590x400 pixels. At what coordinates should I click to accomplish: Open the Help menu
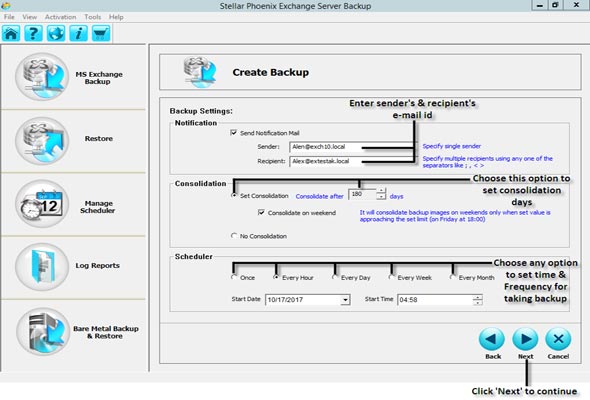point(116,17)
